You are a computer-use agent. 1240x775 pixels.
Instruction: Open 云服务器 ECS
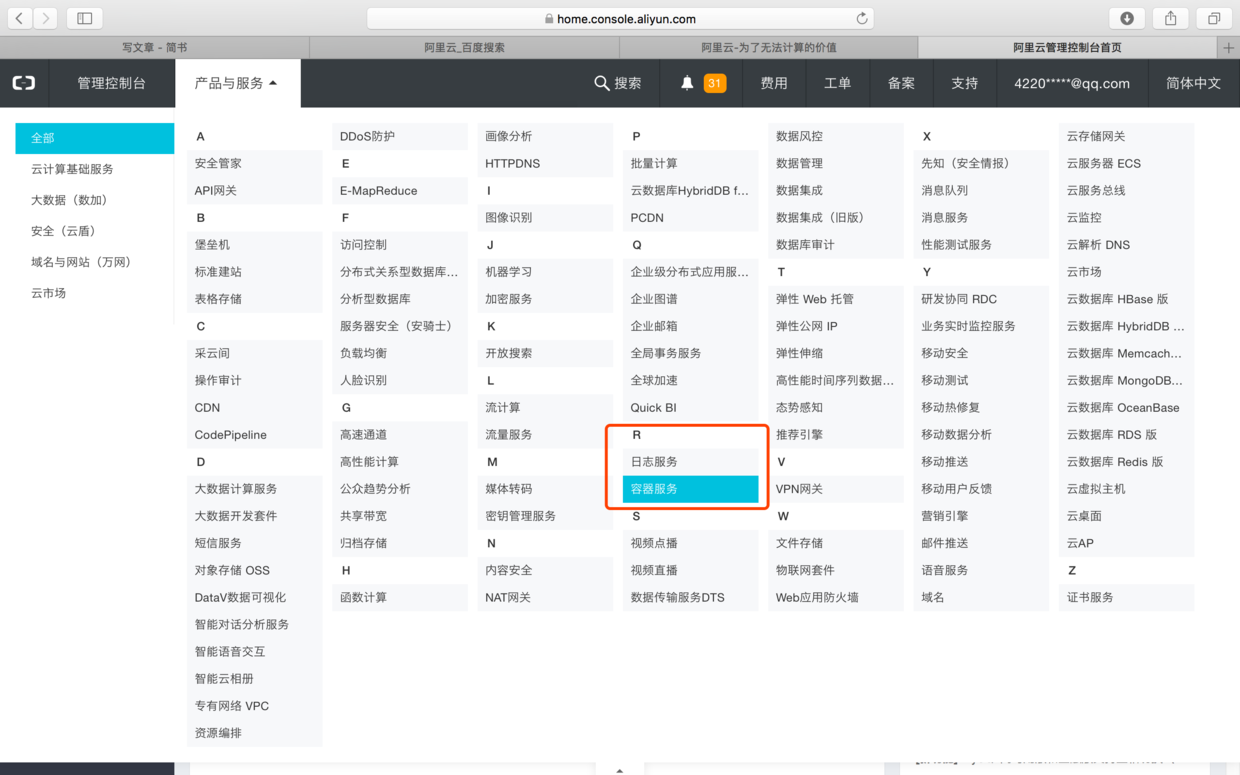1126,163
